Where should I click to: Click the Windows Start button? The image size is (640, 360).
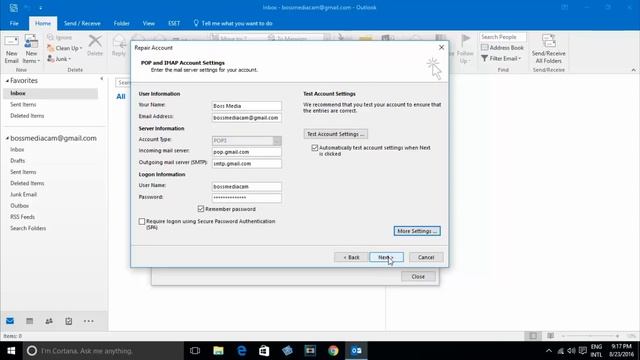pyautogui.click(x=11, y=351)
